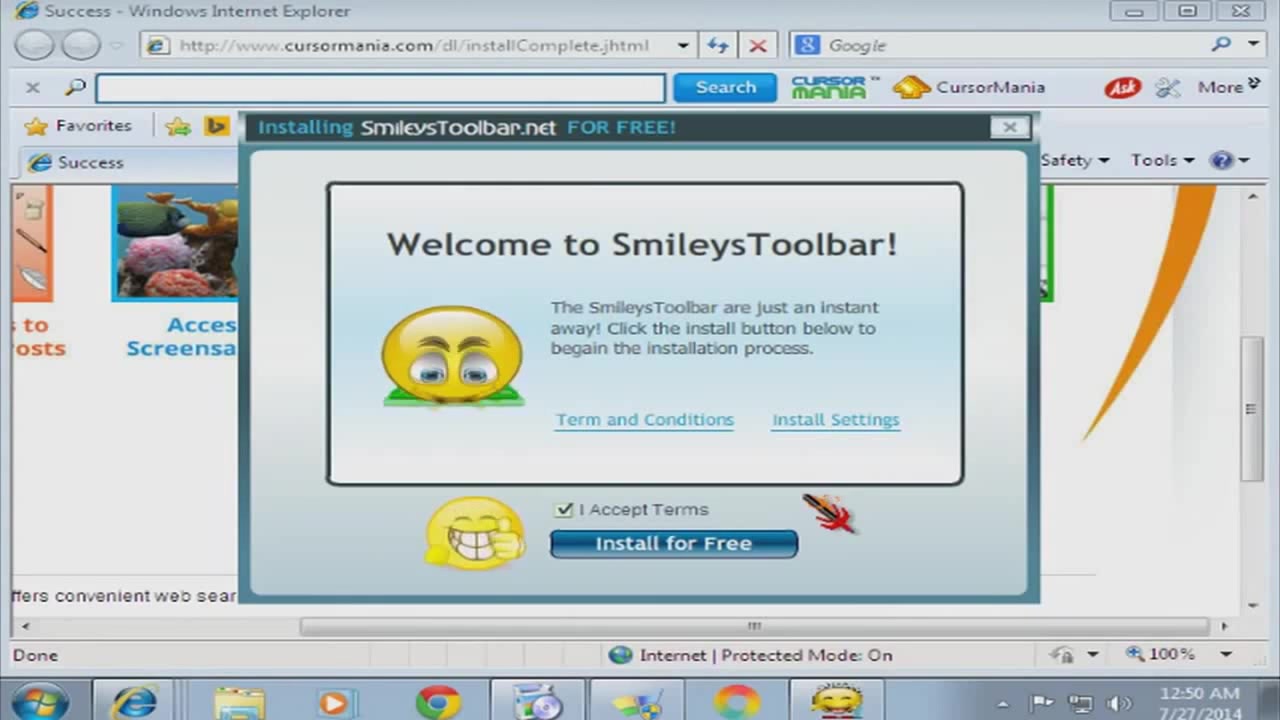Switch to the Success browser tab

pos(90,162)
